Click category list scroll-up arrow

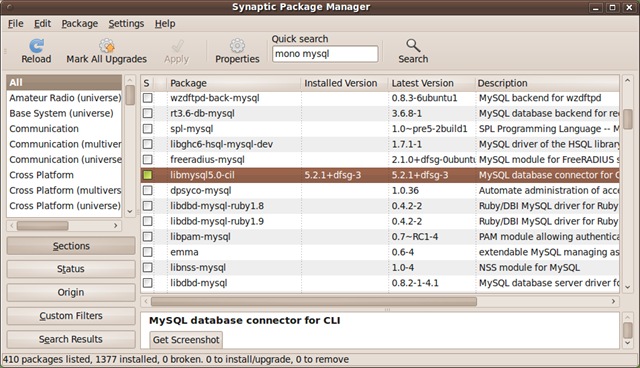click(x=130, y=80)
